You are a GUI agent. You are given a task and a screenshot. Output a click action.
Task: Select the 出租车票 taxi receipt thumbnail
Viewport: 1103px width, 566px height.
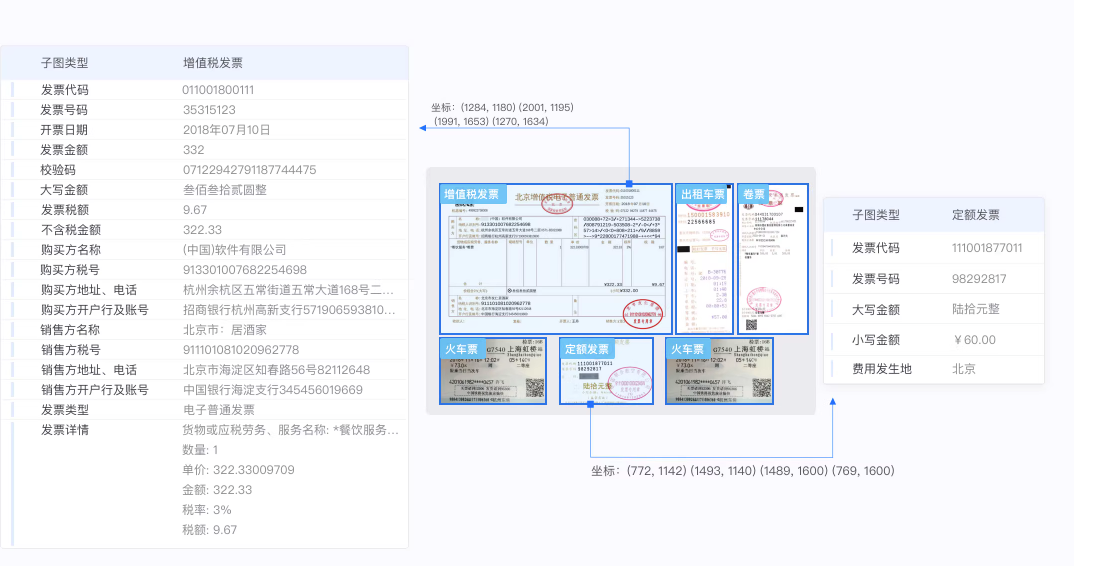coord(704,259)
